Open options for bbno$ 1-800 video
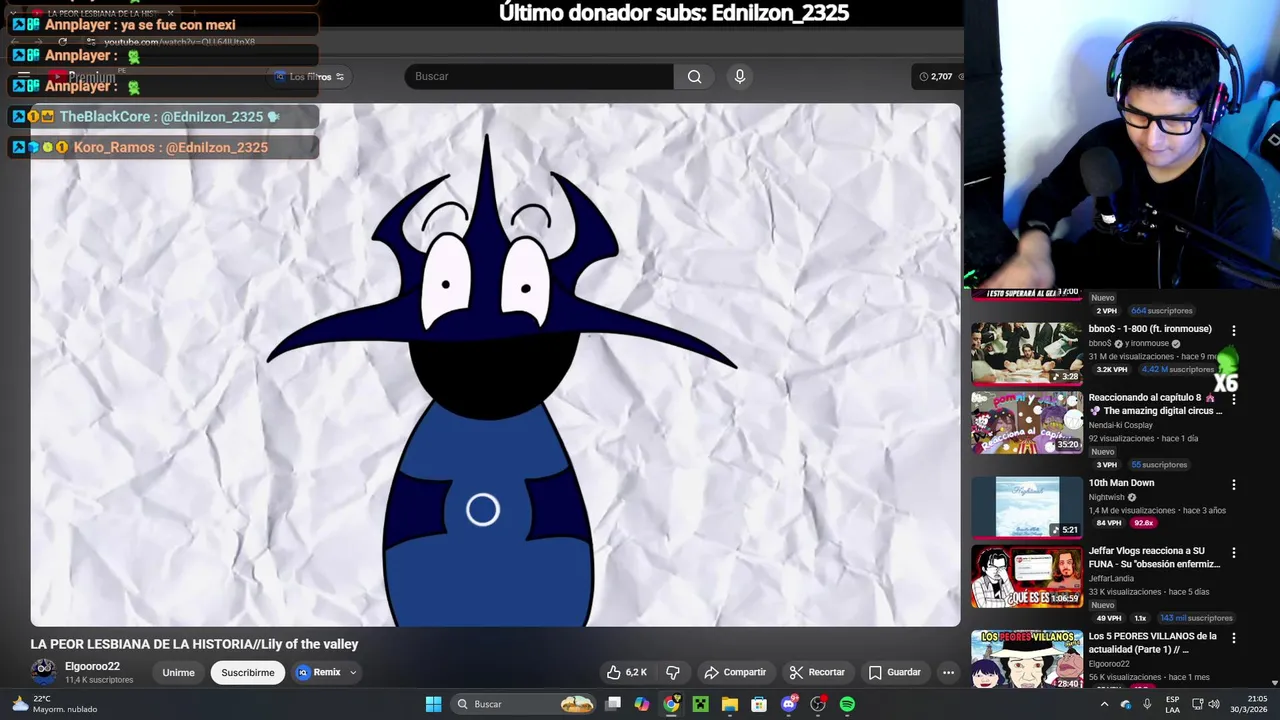The height and width of the screenshot is (720, 1280). [1233, 330]
